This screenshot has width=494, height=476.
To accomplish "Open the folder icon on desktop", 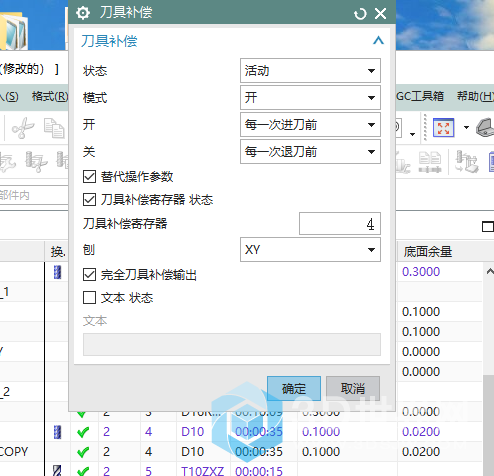I will (x=14, y=32).
